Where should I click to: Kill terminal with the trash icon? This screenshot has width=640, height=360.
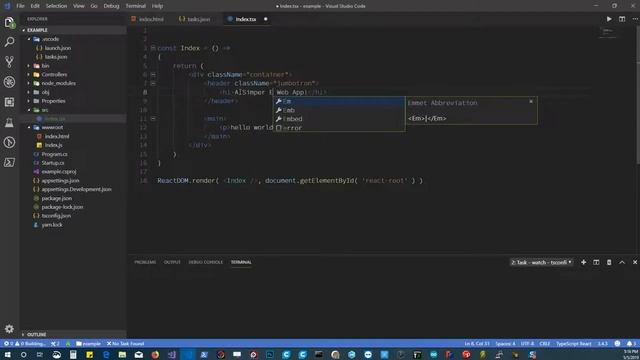[609, 262]
